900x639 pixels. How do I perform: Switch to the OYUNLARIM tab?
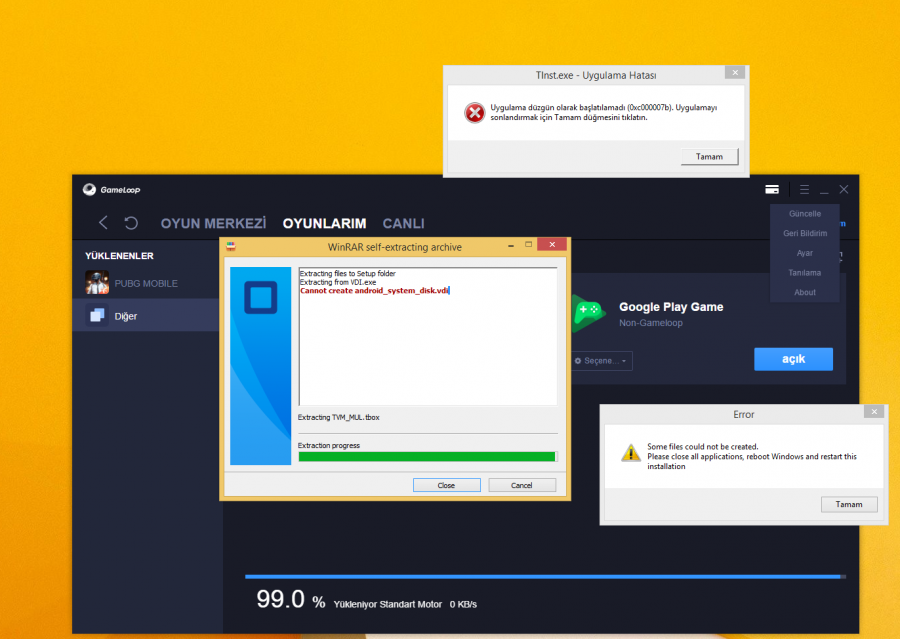pyautogui.click(x=324, y=223)
